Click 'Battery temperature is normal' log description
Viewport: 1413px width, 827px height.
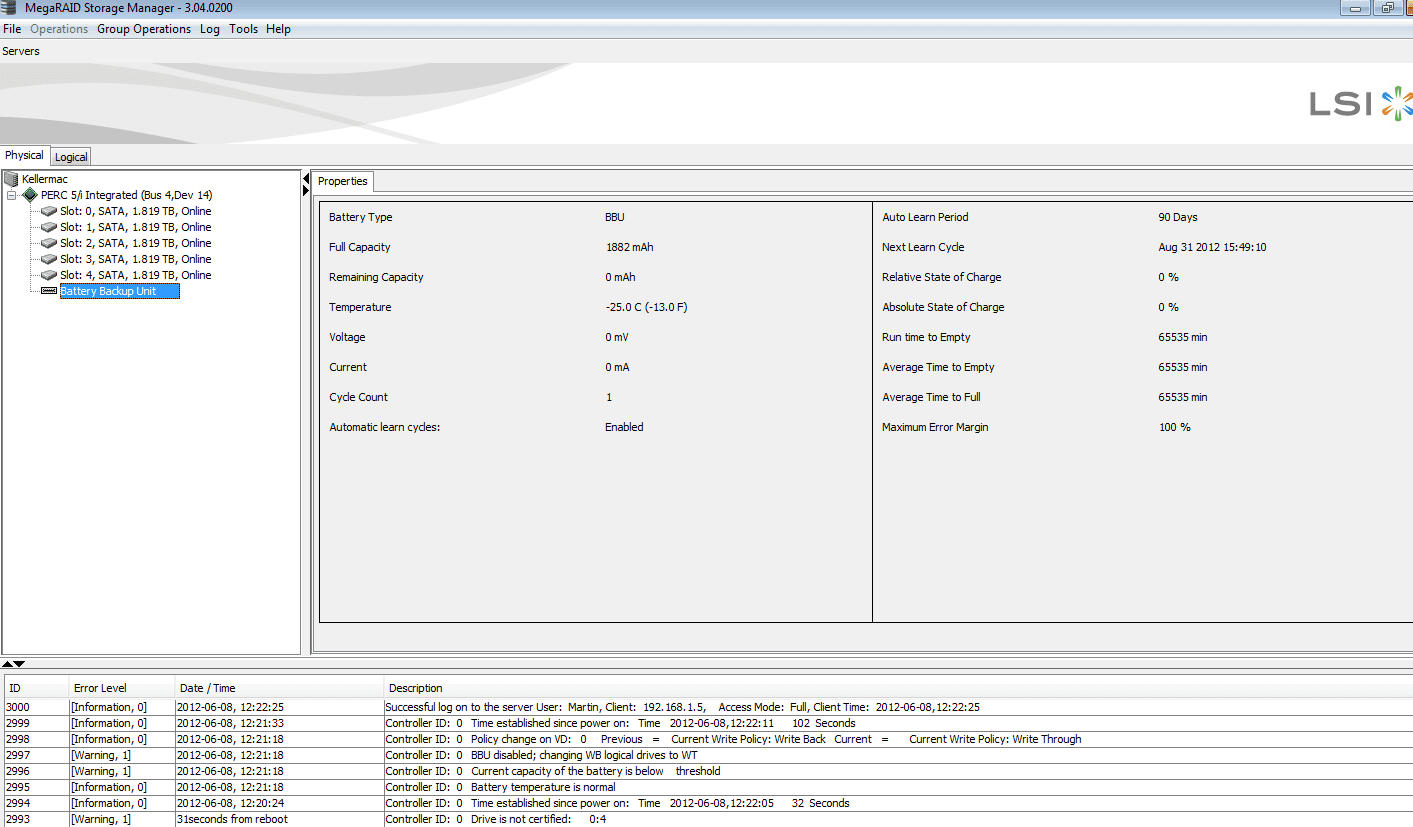click(501, 787)
